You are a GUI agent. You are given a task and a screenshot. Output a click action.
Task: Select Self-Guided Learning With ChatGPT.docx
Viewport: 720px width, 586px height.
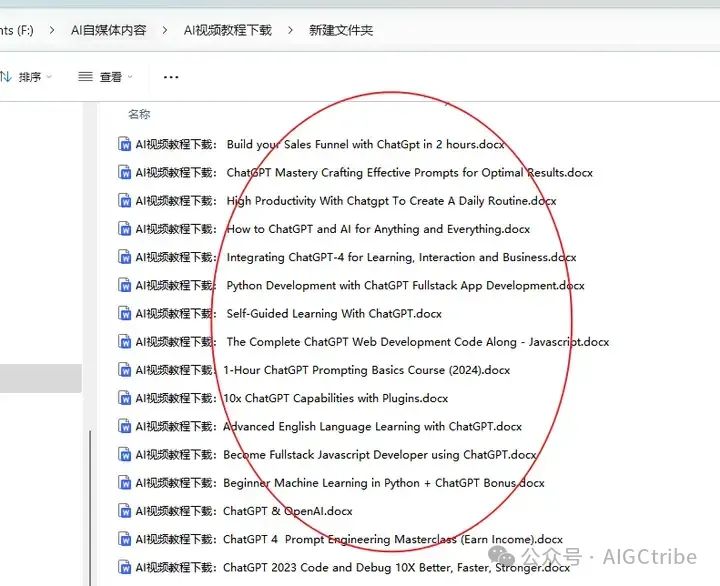[x=280, y=314]
